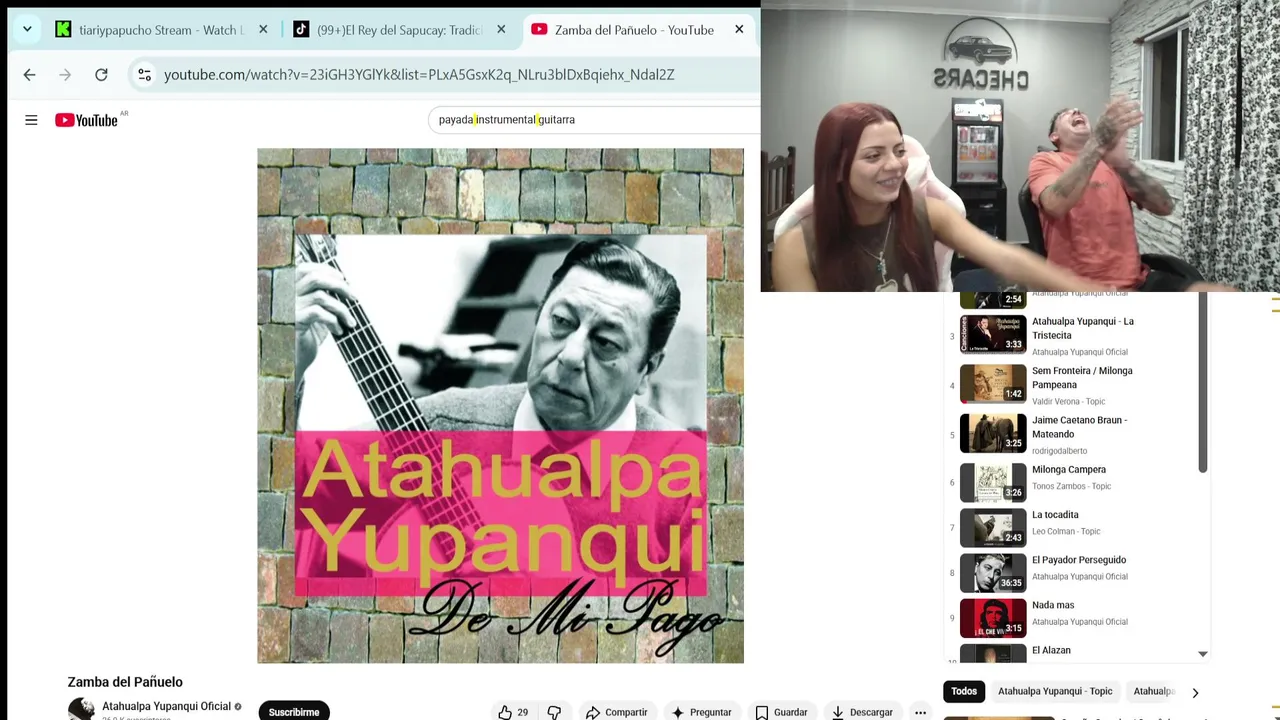Open thumbnail of Milonga Pampeana 1:42
1280x720 pixels.
point(993,384)
